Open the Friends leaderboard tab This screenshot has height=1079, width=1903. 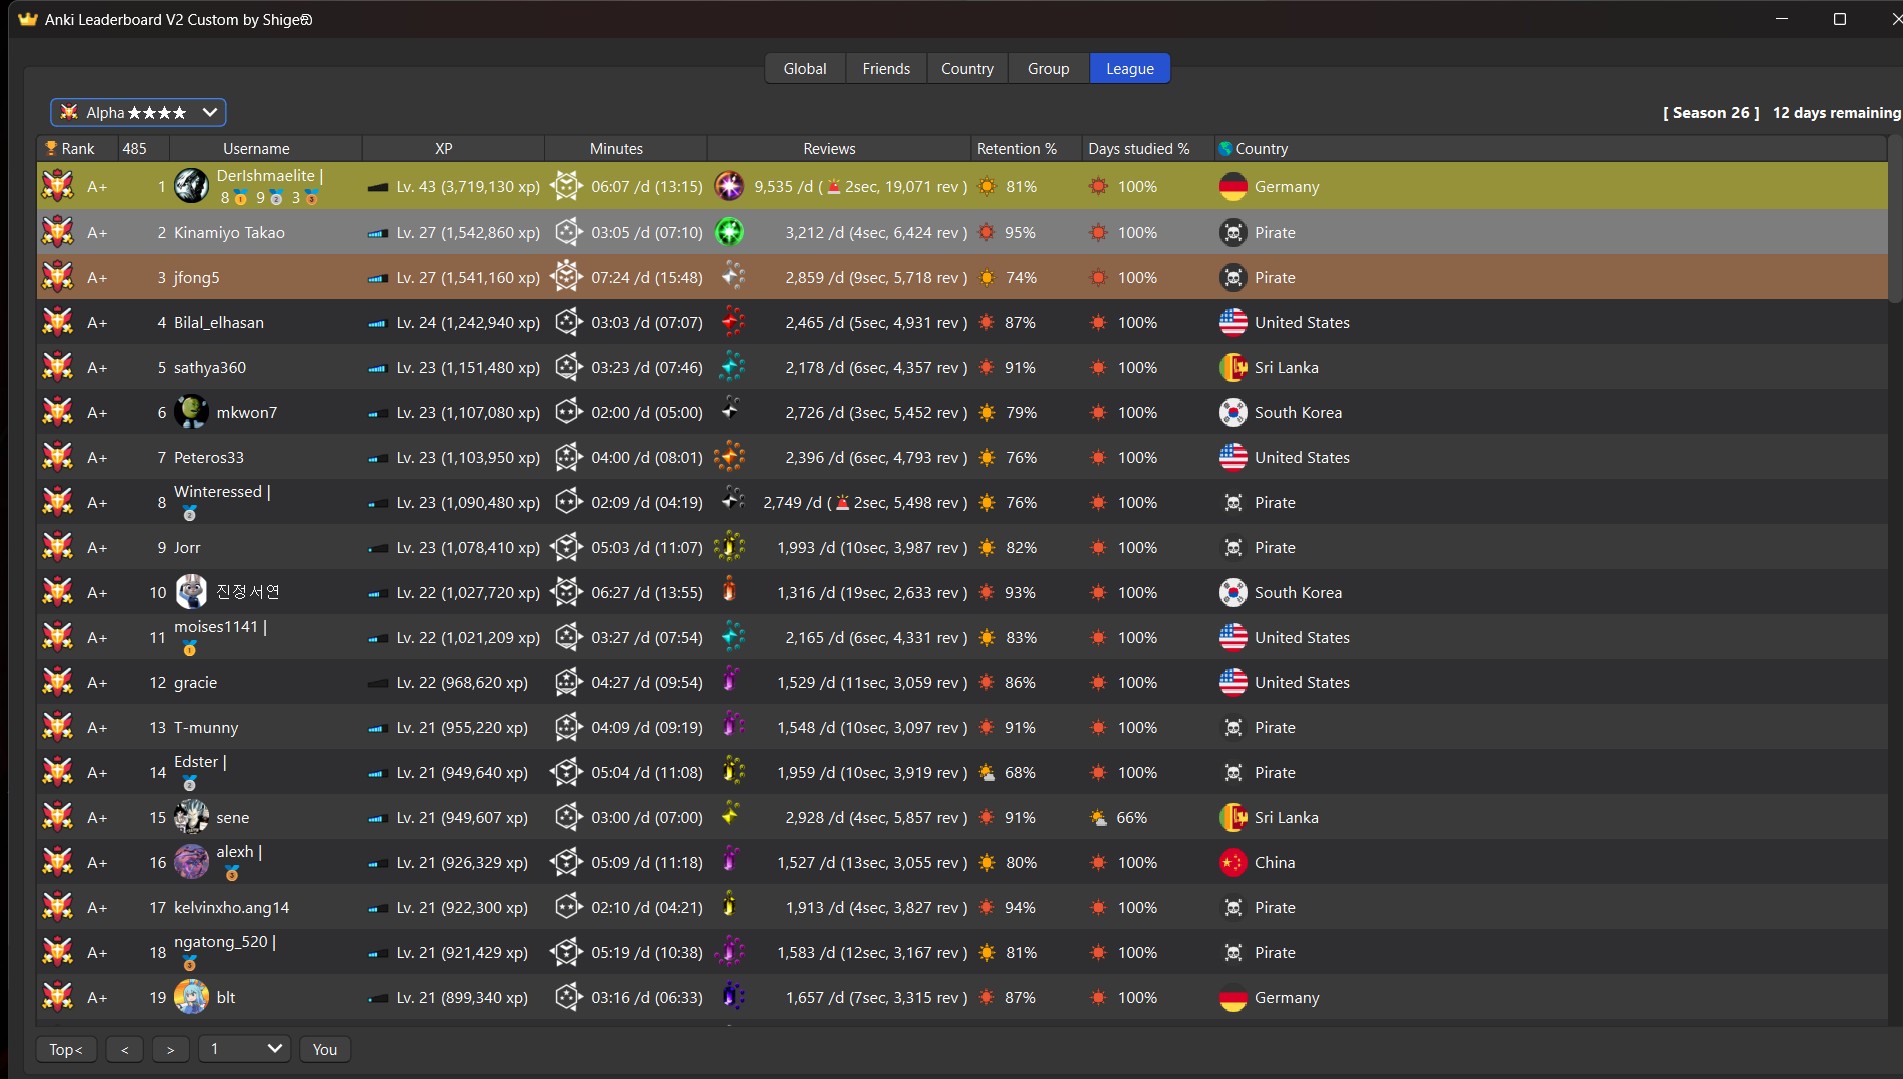point(886,69)
